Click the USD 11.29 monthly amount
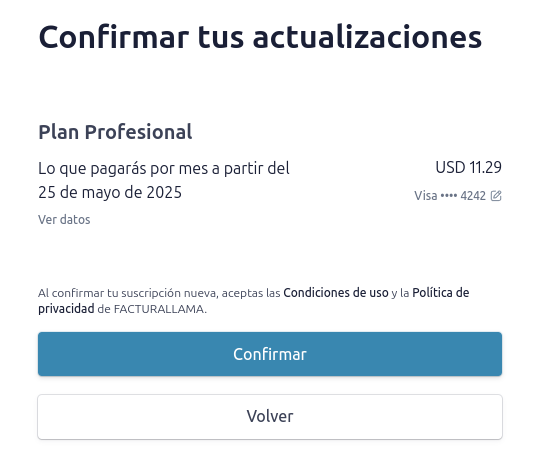 [x=468, y=167]
